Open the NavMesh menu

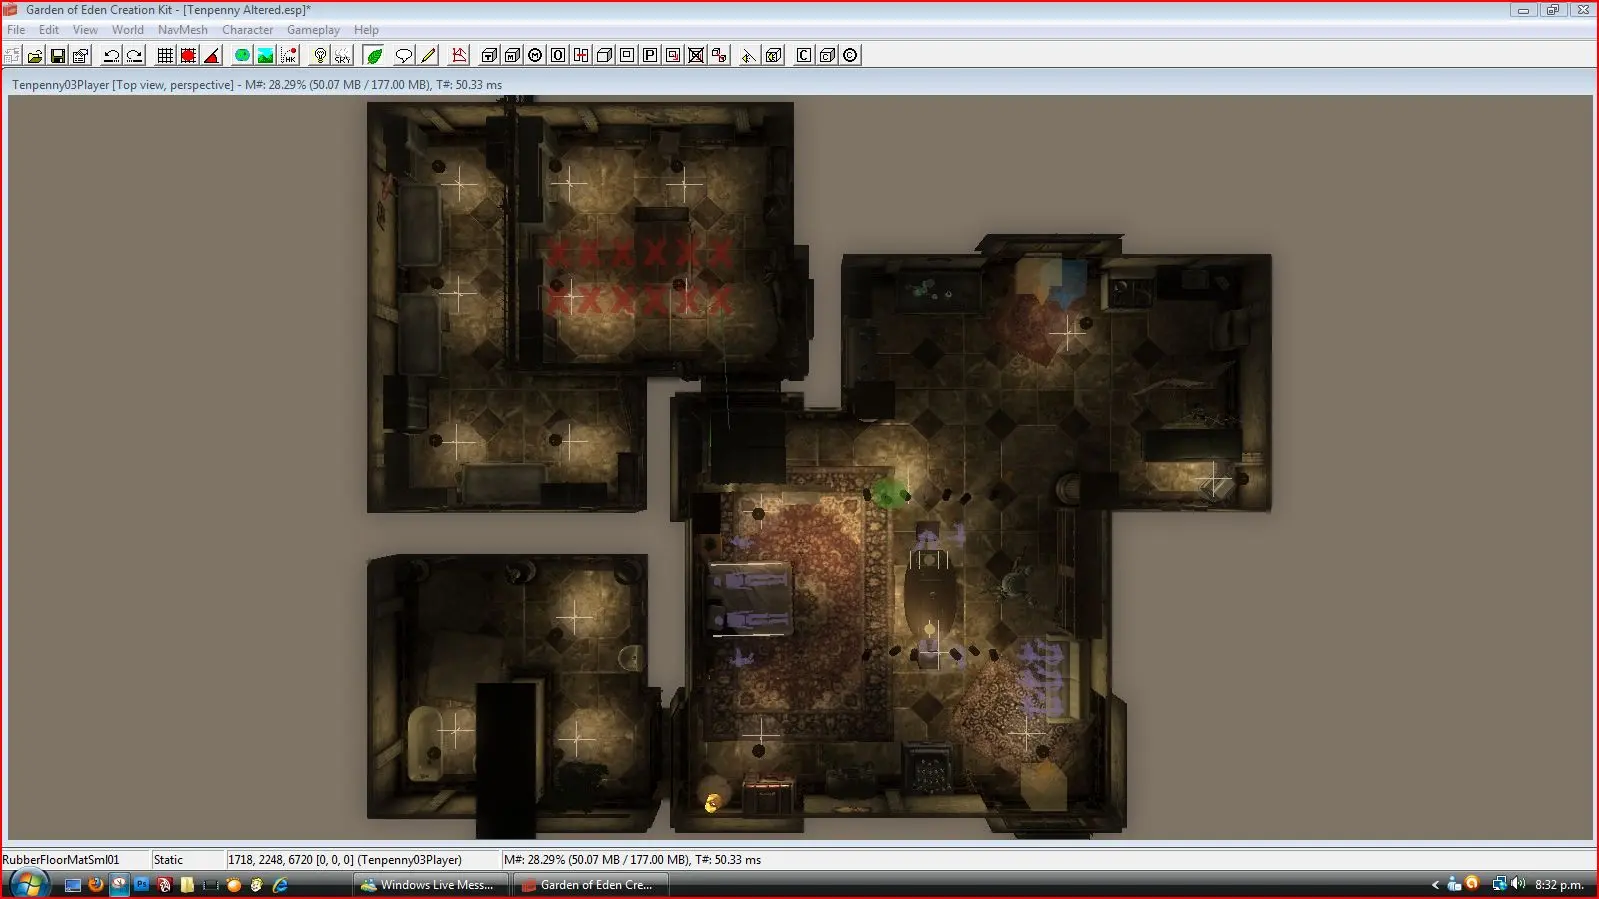183,30
